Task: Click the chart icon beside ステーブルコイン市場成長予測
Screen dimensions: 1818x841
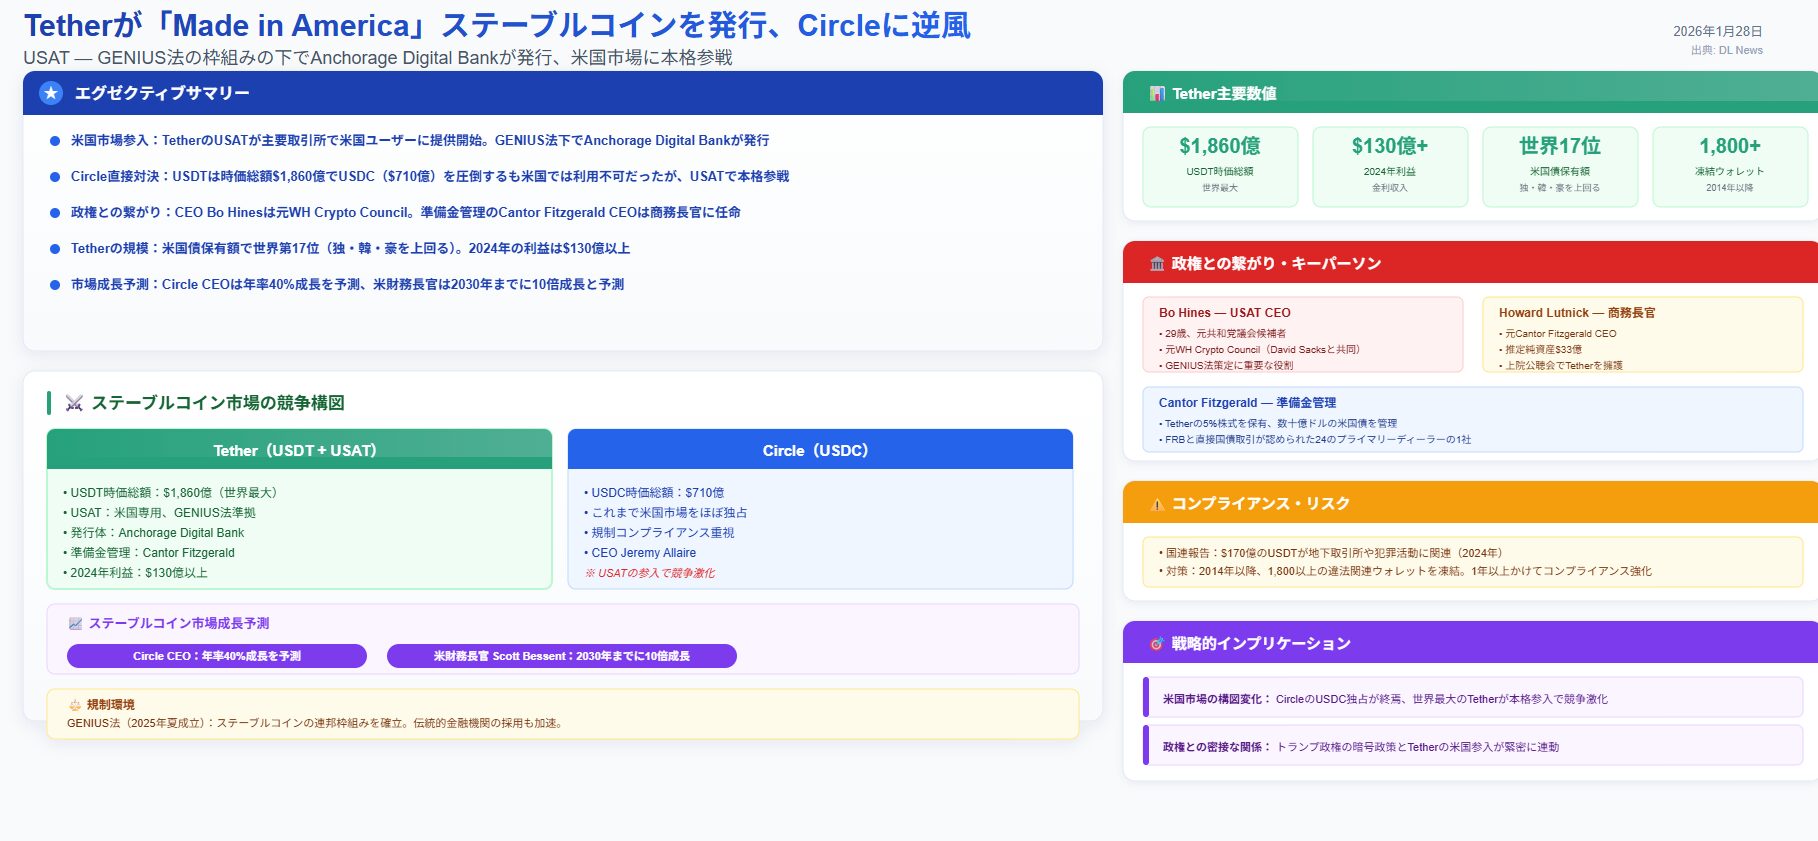Action: tap(75, 624)
